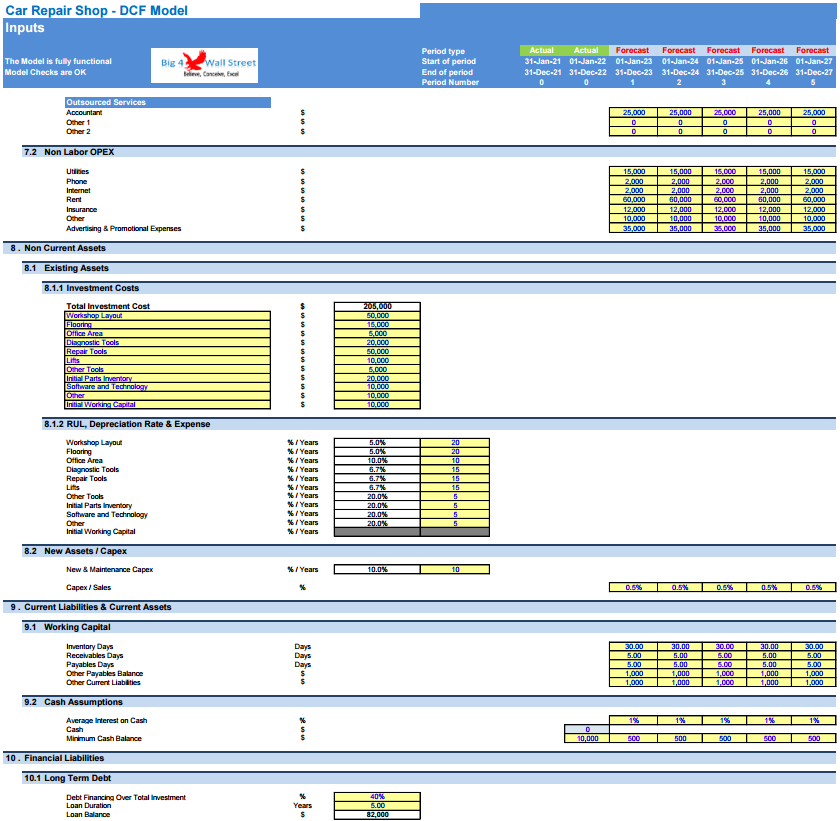This screenshot has height=821, width=840.
Task: Select the Total Investment Cost value 205,000
Action: click(377, 306)
